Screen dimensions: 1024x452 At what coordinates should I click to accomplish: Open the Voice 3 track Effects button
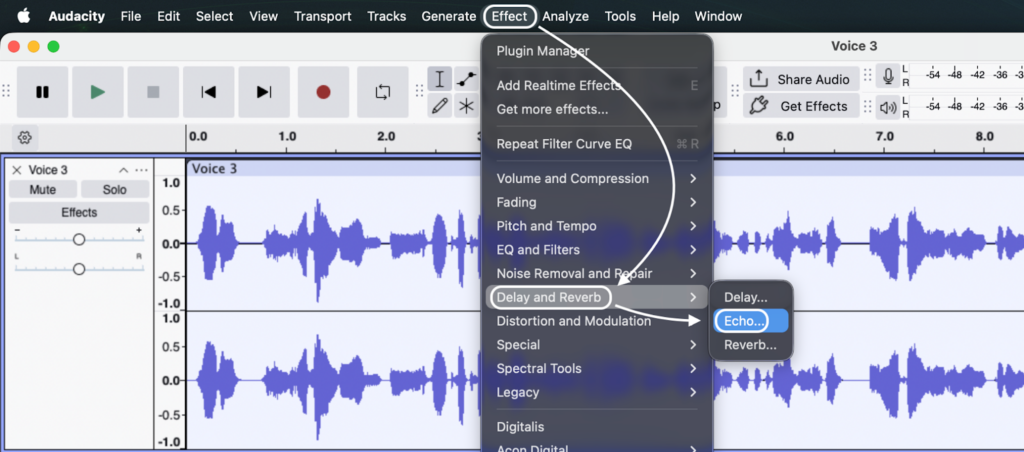(79, 212)
